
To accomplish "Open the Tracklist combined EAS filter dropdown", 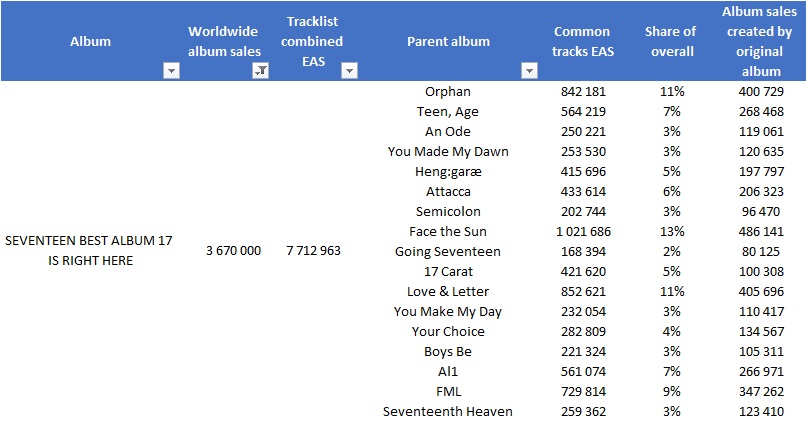I will point(349,71).
